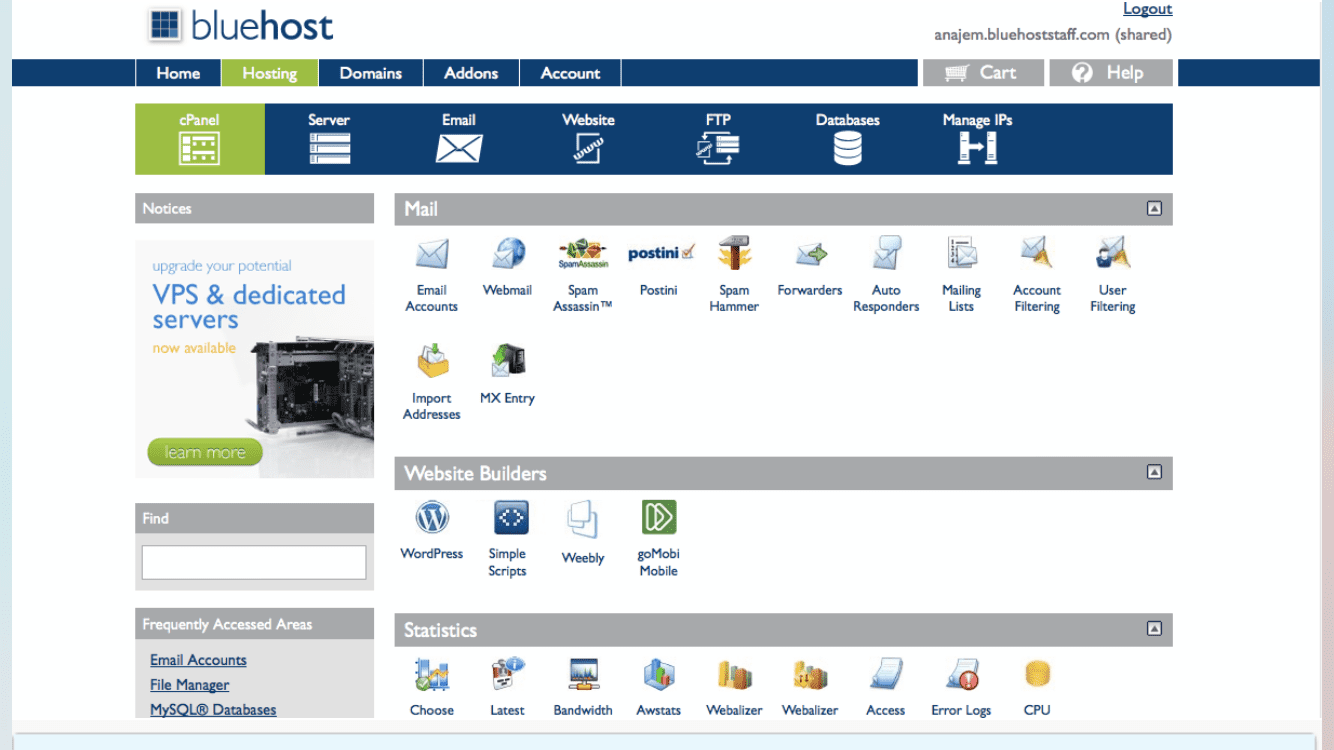Open File Manager link

click(x=189, y=685)
